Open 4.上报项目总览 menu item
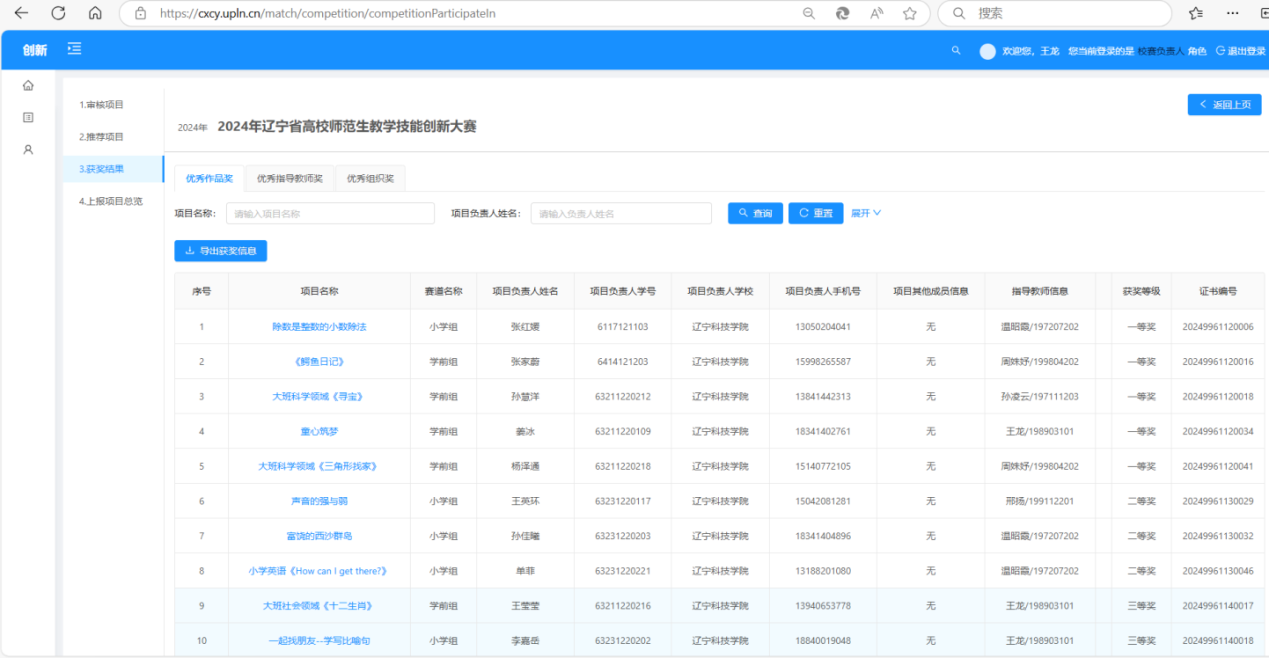The height and width of the screenshot is (658, 1269). tap(111, 201)
